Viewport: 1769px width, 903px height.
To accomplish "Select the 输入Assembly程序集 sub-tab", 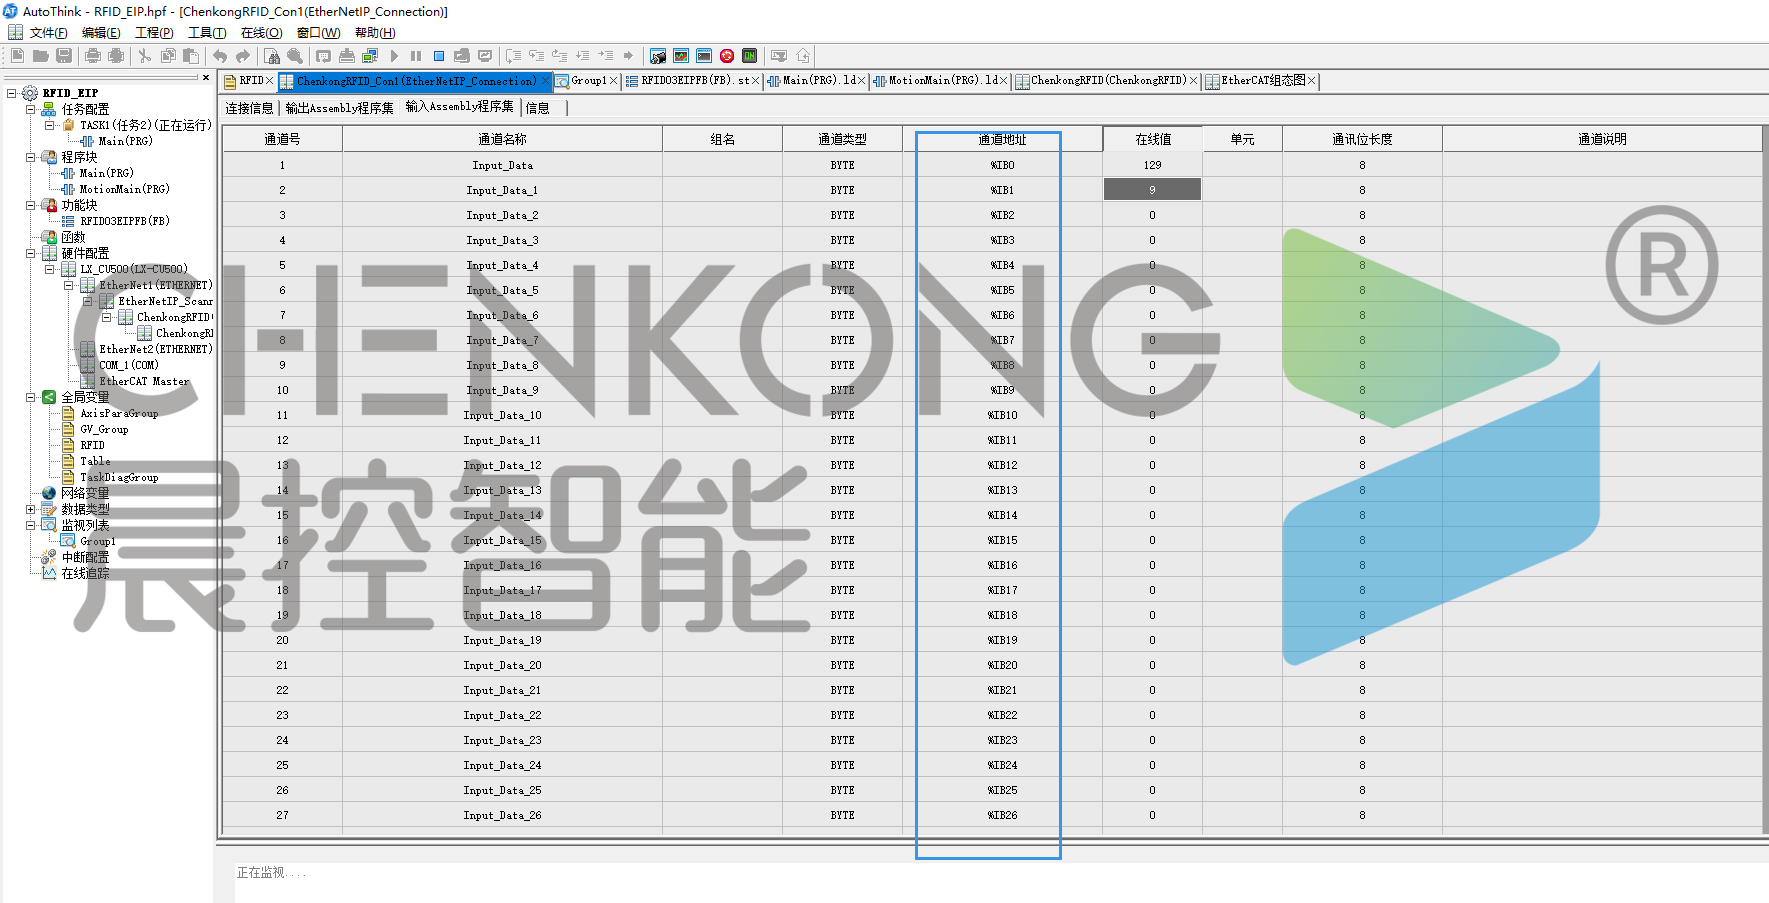I will (x=459, y=107).
